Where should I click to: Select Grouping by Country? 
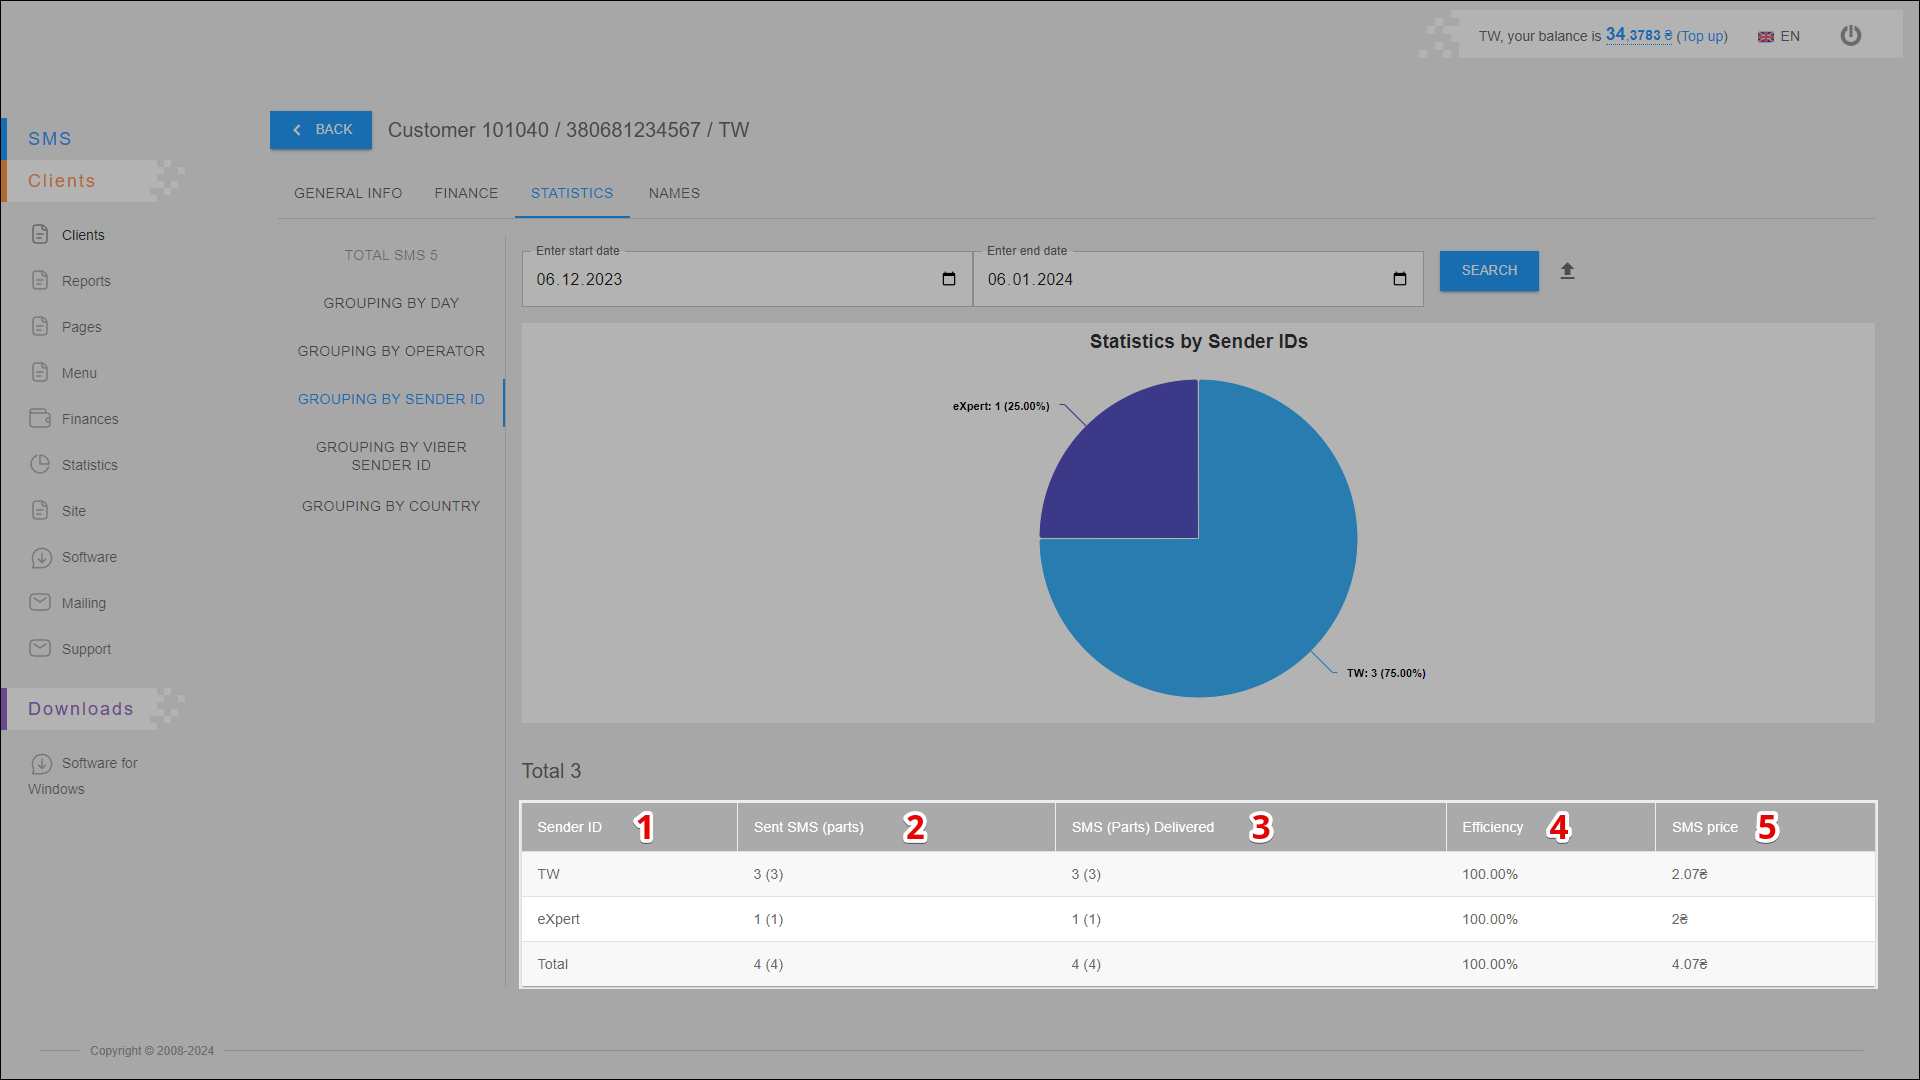click(x=391, y=506)
